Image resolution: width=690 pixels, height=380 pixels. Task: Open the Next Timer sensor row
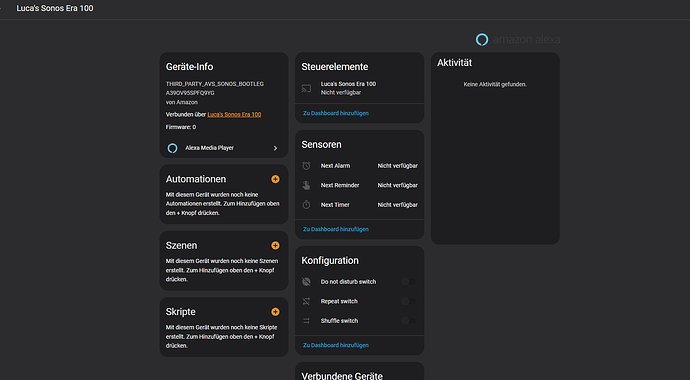pyautogui.click(x=360, y=205)
